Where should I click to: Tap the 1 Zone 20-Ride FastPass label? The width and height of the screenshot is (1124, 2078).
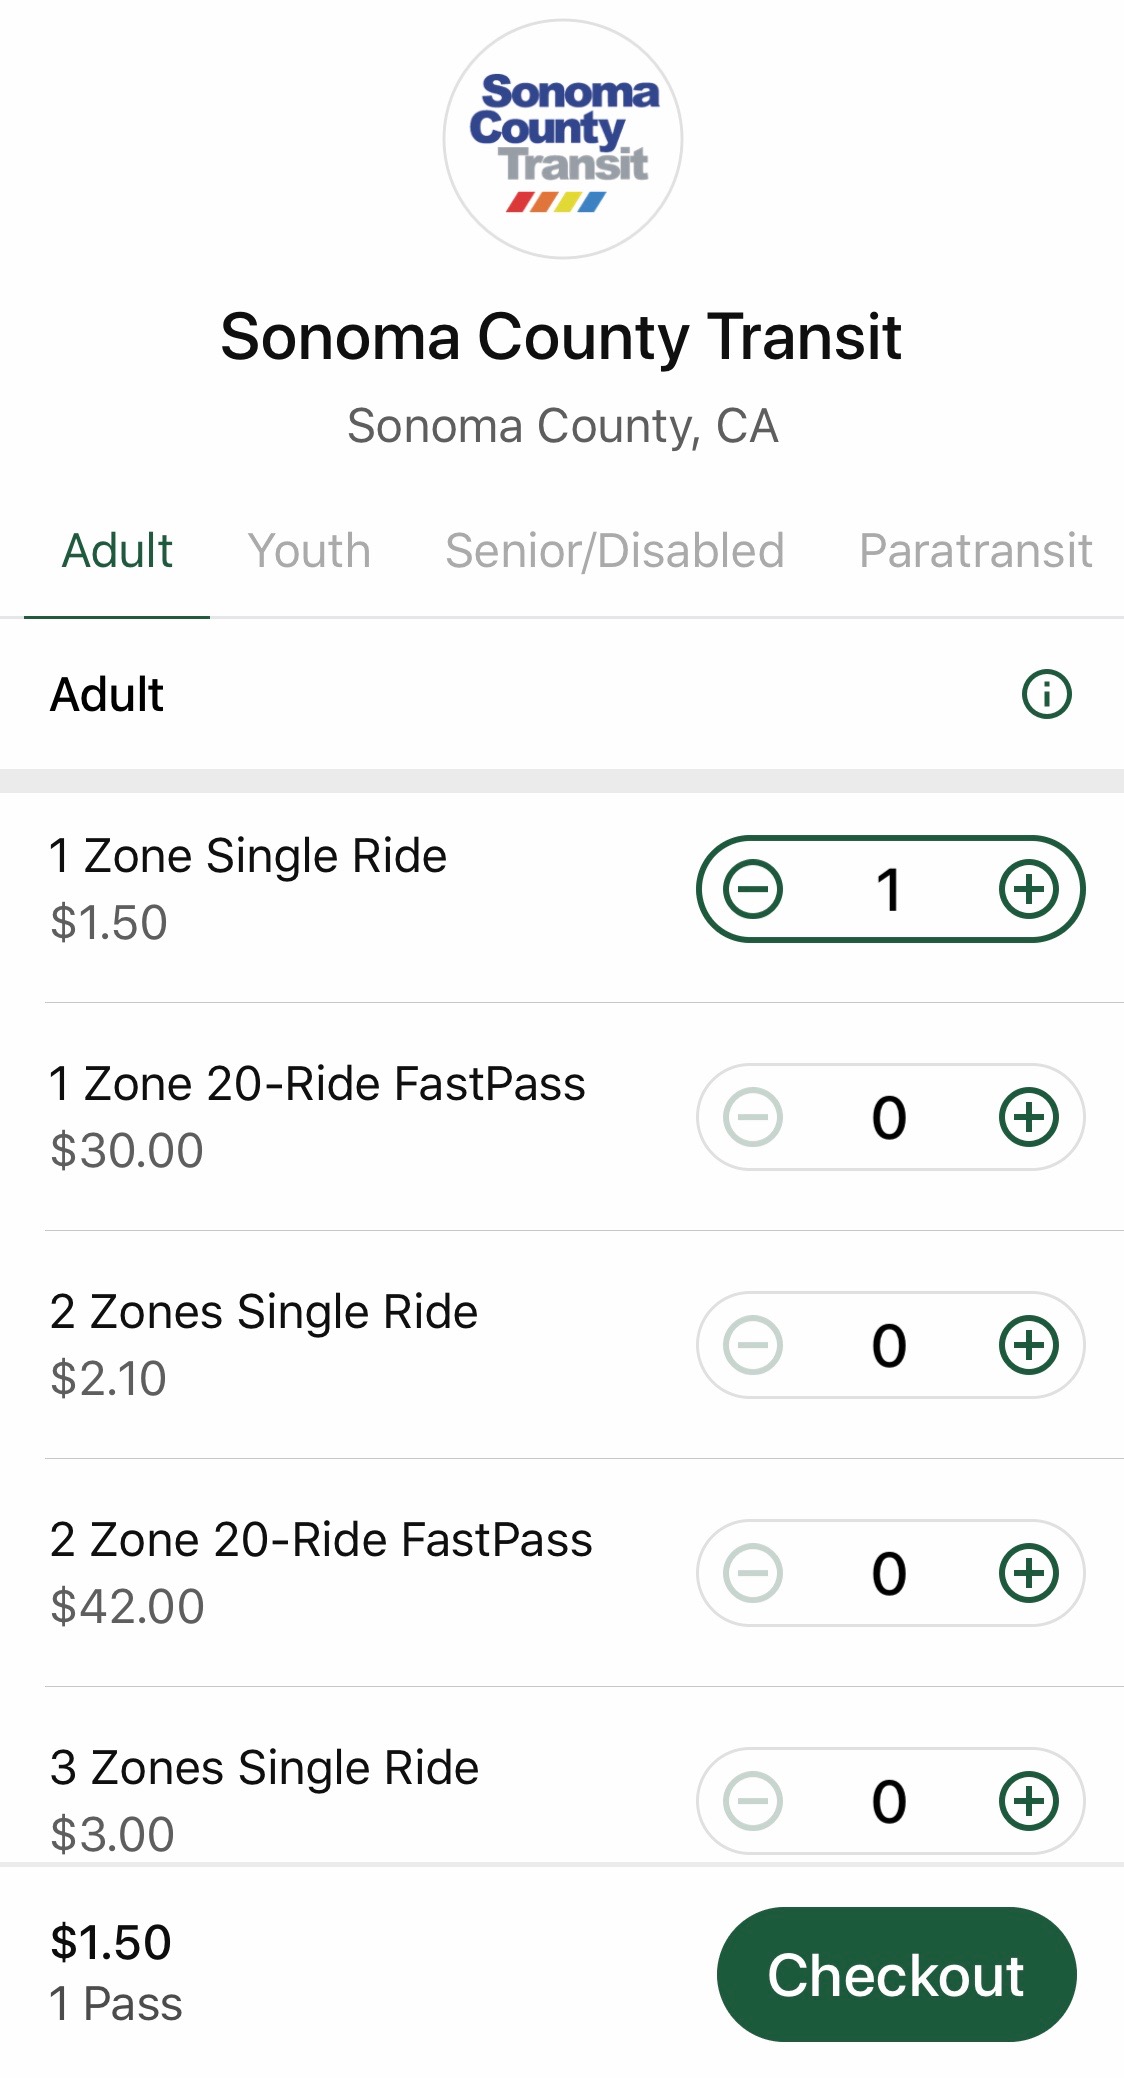coord(317,1084)
